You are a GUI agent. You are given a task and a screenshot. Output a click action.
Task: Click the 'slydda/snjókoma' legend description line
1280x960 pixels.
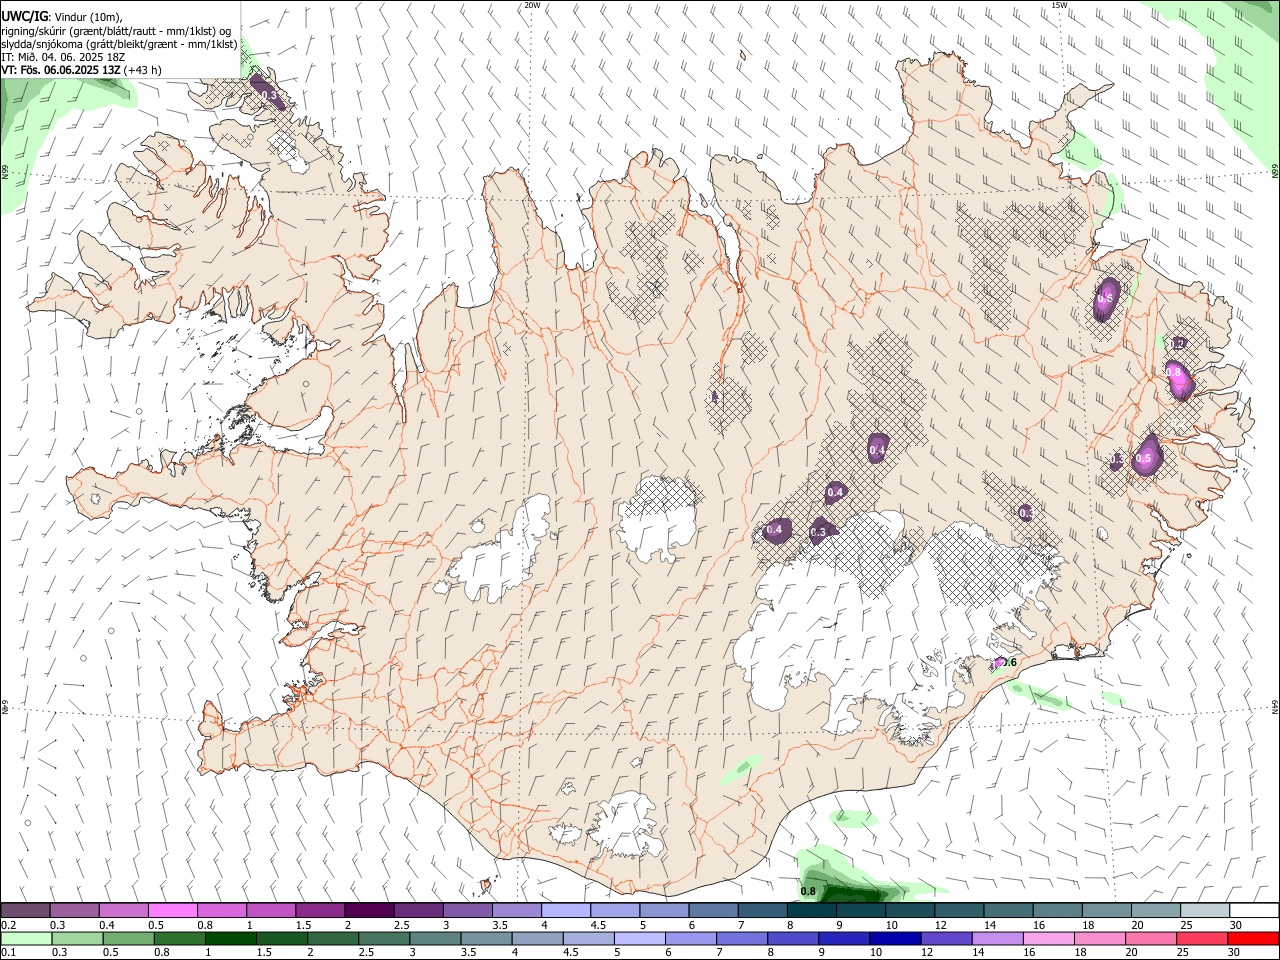119,44
